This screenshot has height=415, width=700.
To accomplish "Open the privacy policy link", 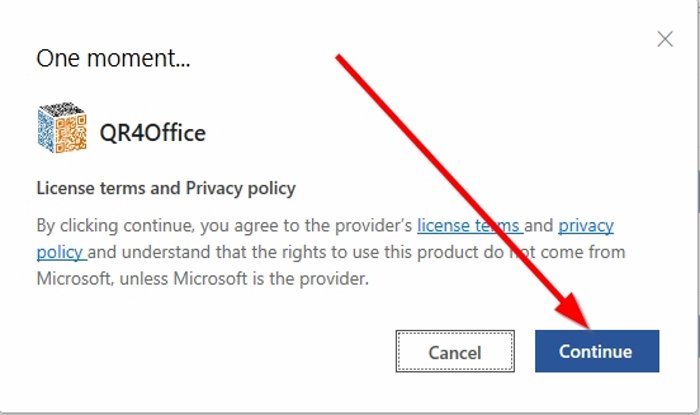I will (x=585, y=225).
